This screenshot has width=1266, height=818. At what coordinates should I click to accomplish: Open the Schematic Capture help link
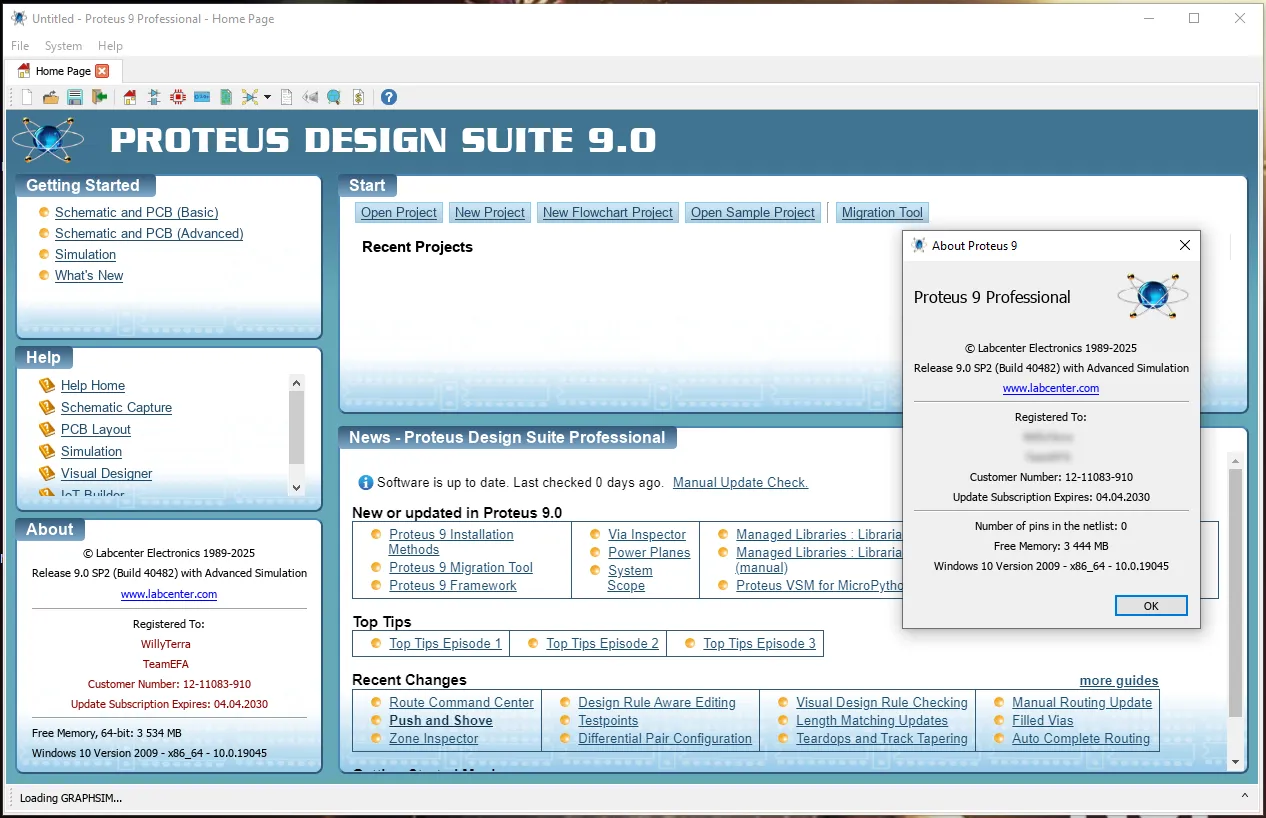coord(116,407)
